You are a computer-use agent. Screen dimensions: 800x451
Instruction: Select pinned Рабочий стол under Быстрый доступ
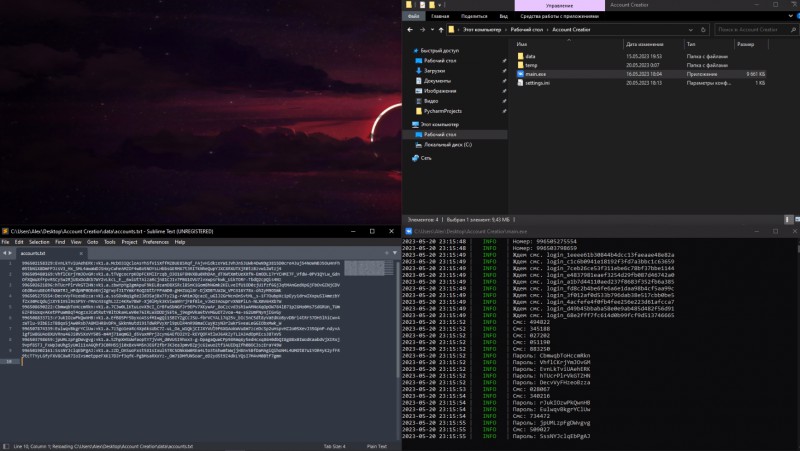coord(440,61)
